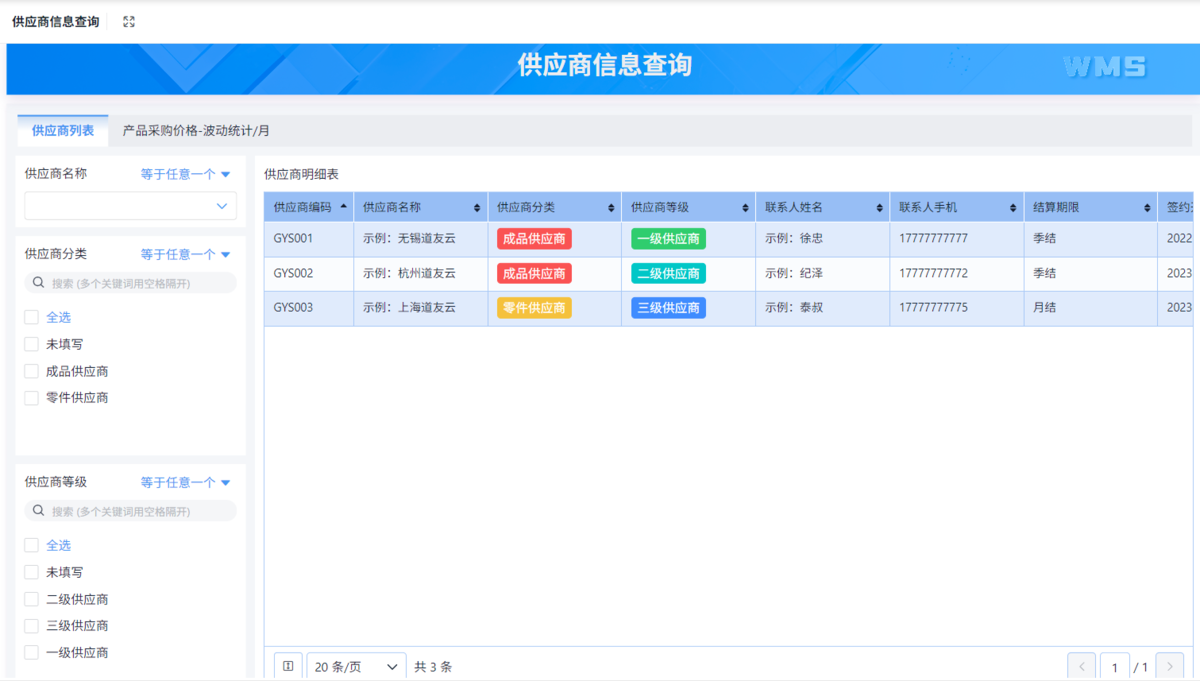
Task: Check 未填写 under 供应商等级
Action: click(x=31, y=572)
